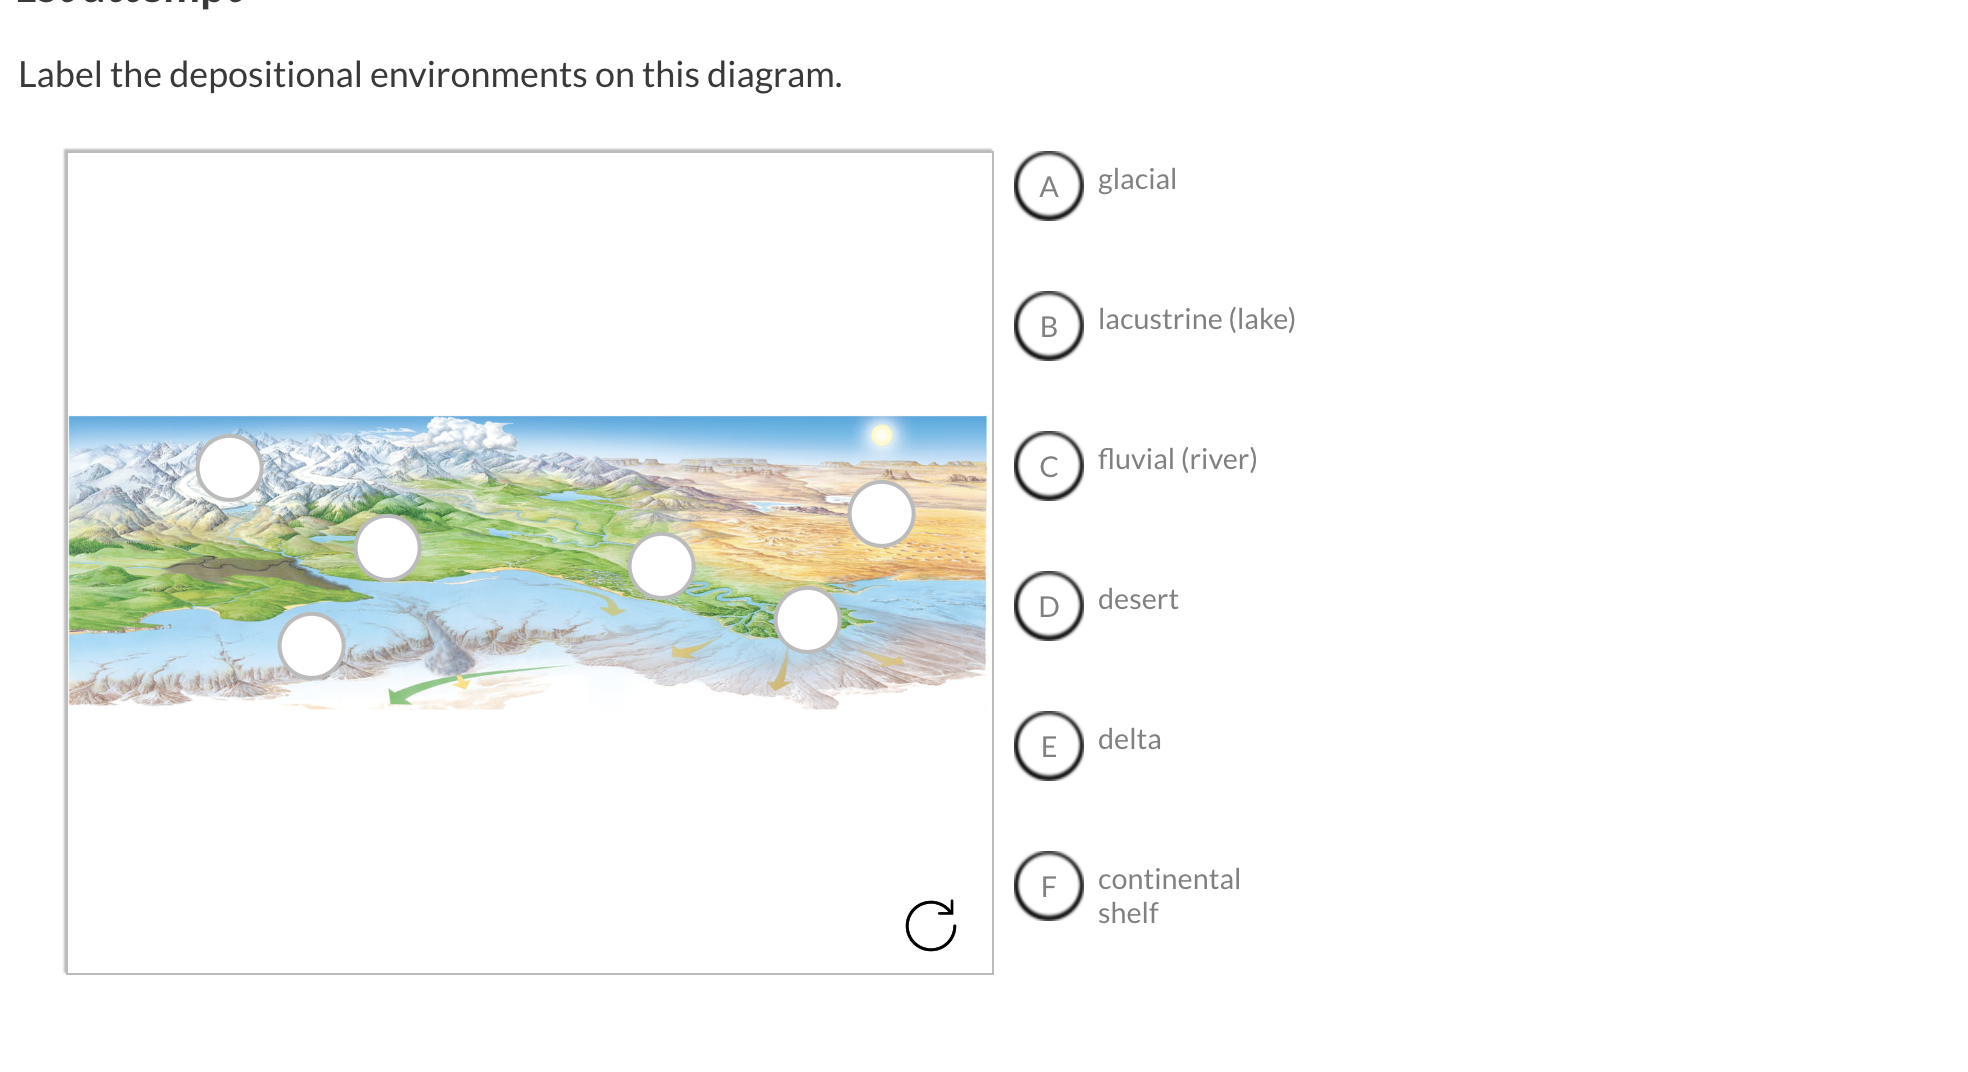Click the circle in the desert area
Image resolution: width=1968 pixels, height=1072 pixels.
881,511
